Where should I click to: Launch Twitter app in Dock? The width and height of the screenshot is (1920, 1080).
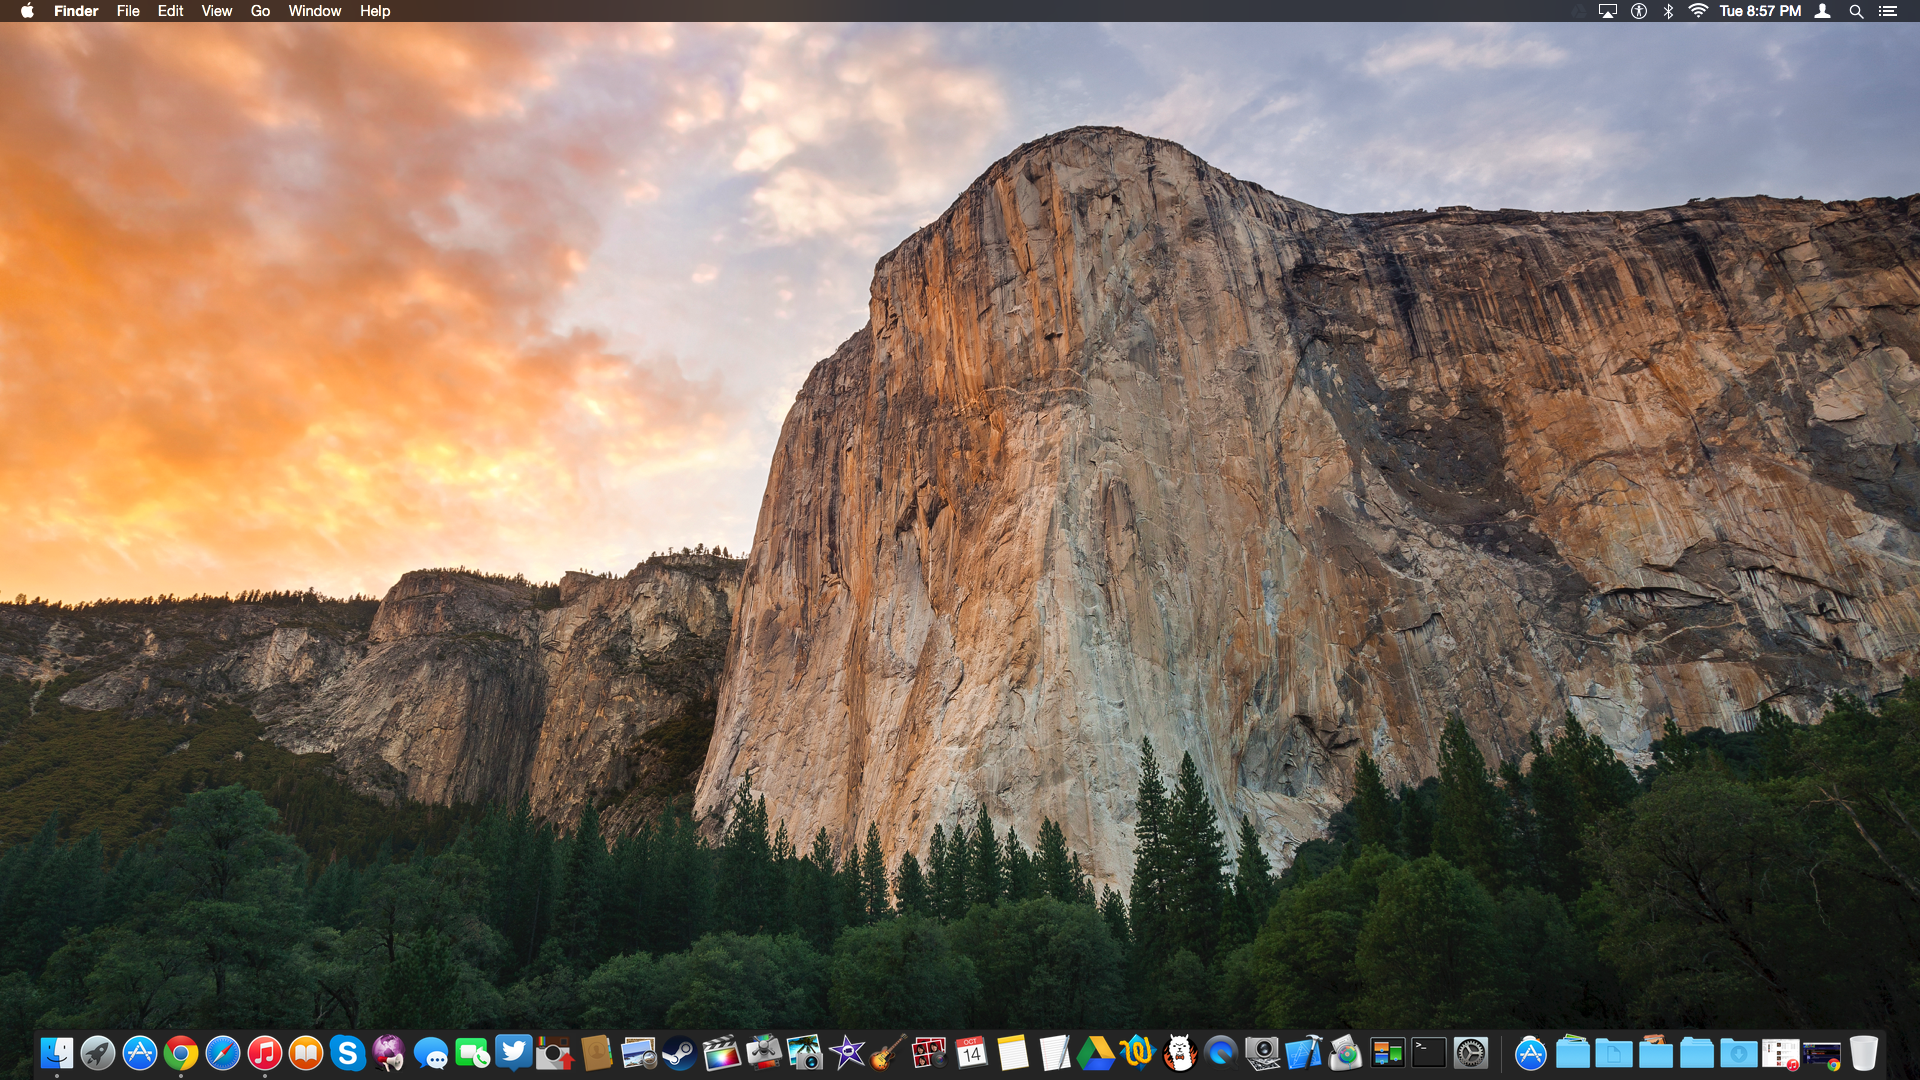[513, 1052]
